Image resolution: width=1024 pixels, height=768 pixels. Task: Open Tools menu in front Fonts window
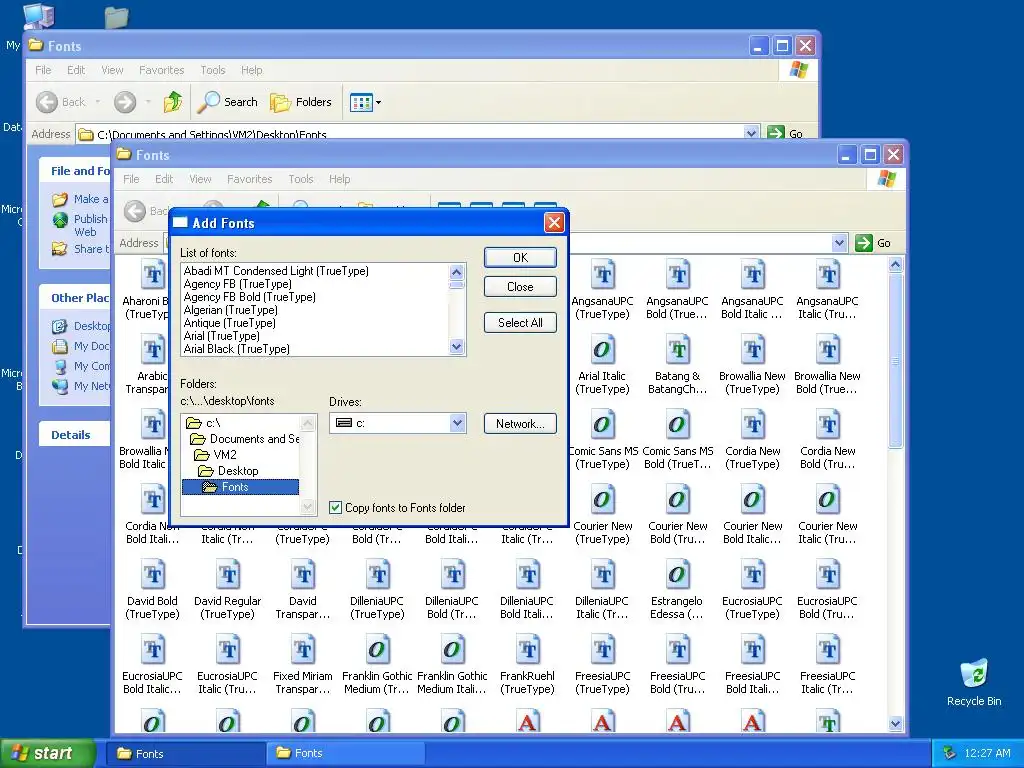tap(301, 179)
